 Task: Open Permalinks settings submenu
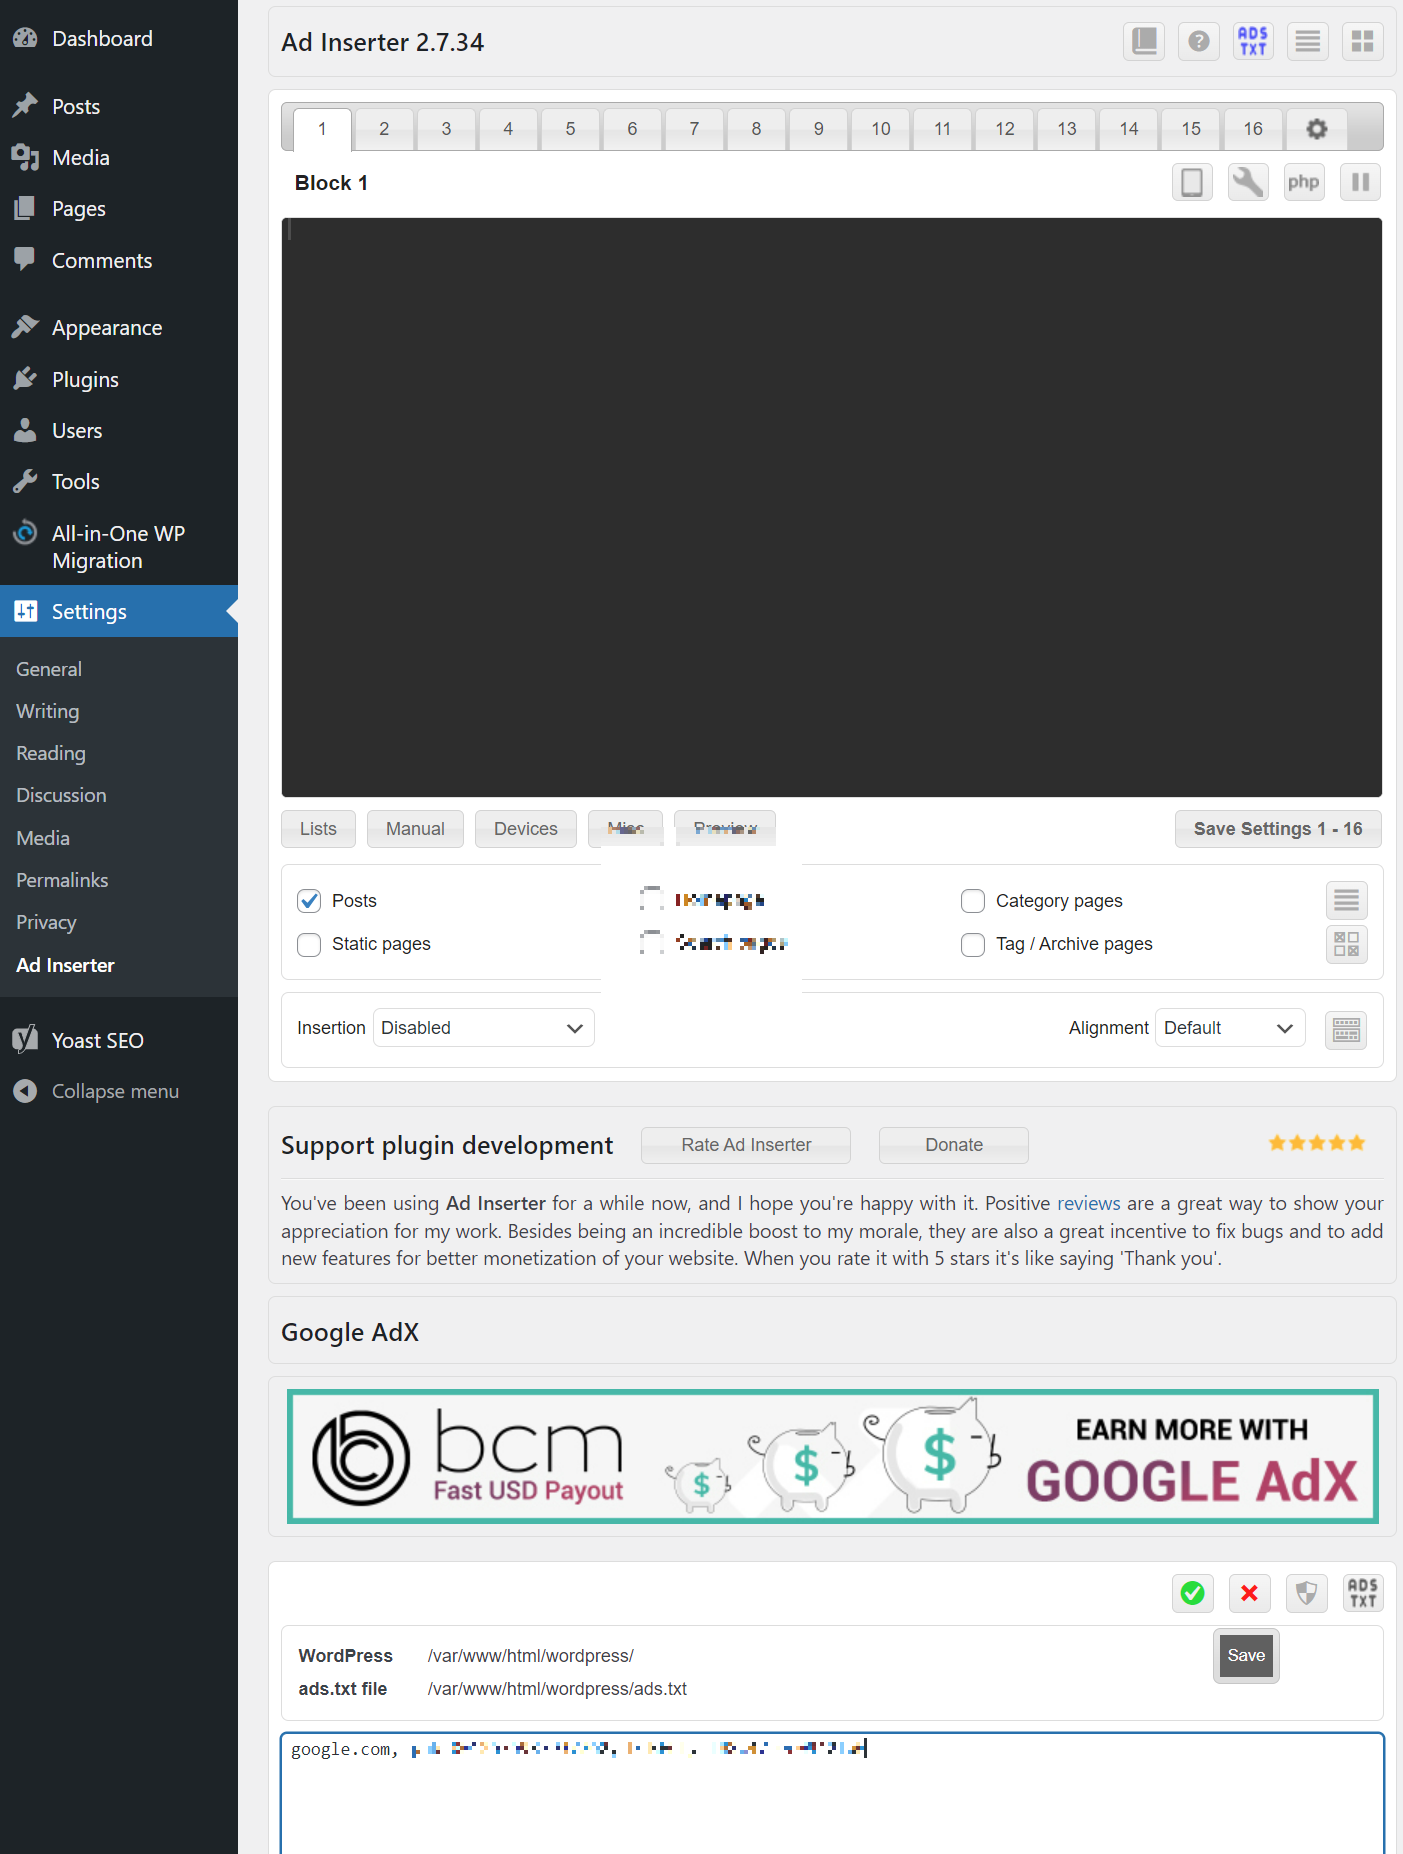[x=62, y=880]
